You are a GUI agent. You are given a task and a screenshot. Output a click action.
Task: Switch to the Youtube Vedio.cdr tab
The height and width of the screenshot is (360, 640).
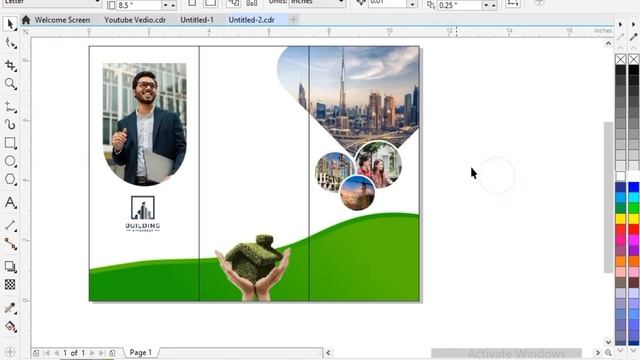[x=135, y=20]
